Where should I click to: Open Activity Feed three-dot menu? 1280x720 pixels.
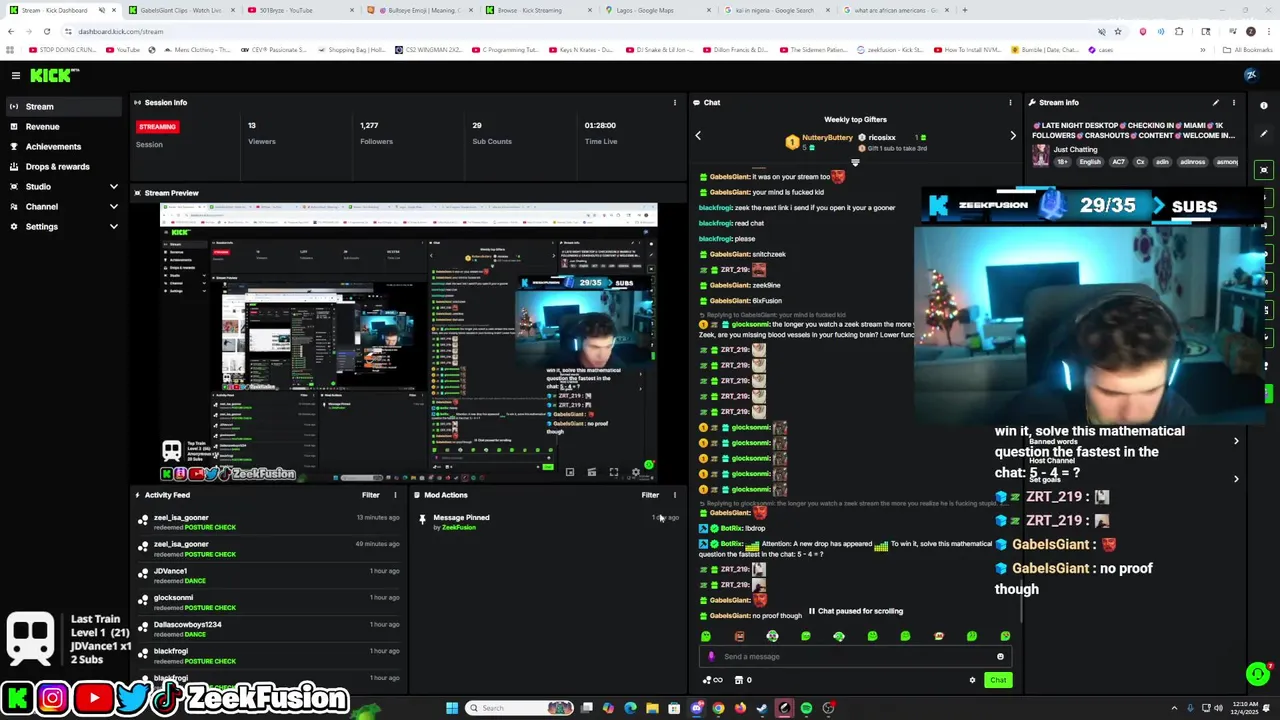coord(395,495)
